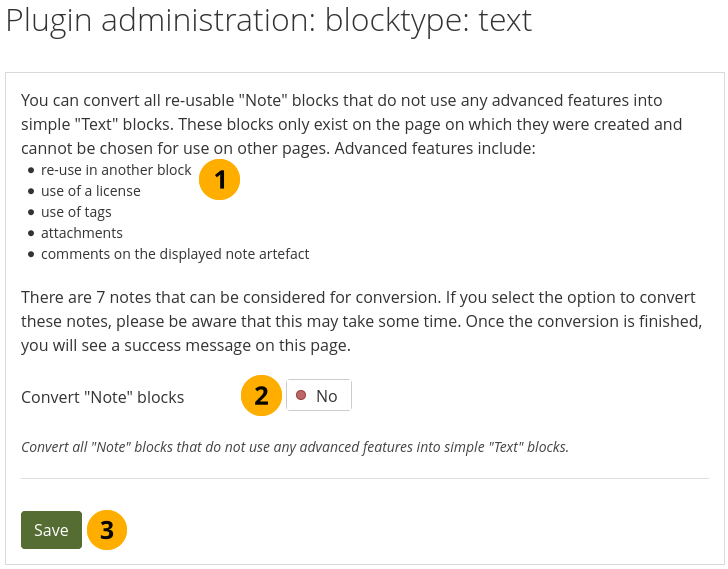Image resolution: width=728 pixels, height=569 pixels.
Task: Click the bullet before "re-use in another block"
Action: (x=31, y=170)
